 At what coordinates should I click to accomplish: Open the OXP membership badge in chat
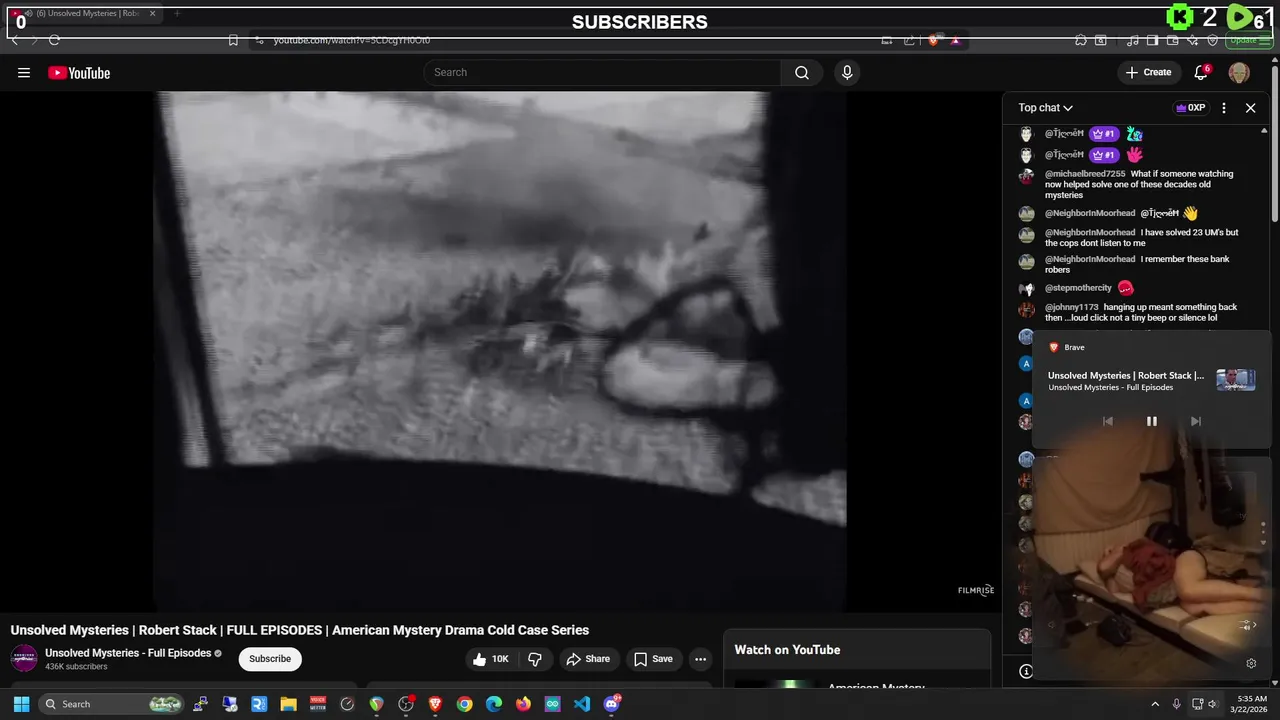[x=1190, y=108]
